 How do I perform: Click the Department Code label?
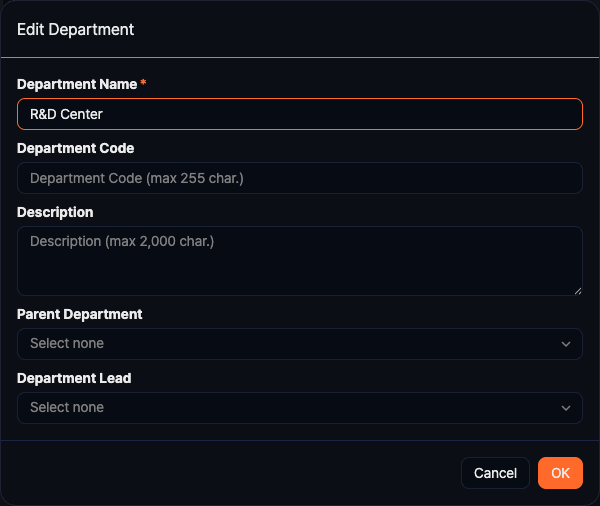click(x=76, y=148)
